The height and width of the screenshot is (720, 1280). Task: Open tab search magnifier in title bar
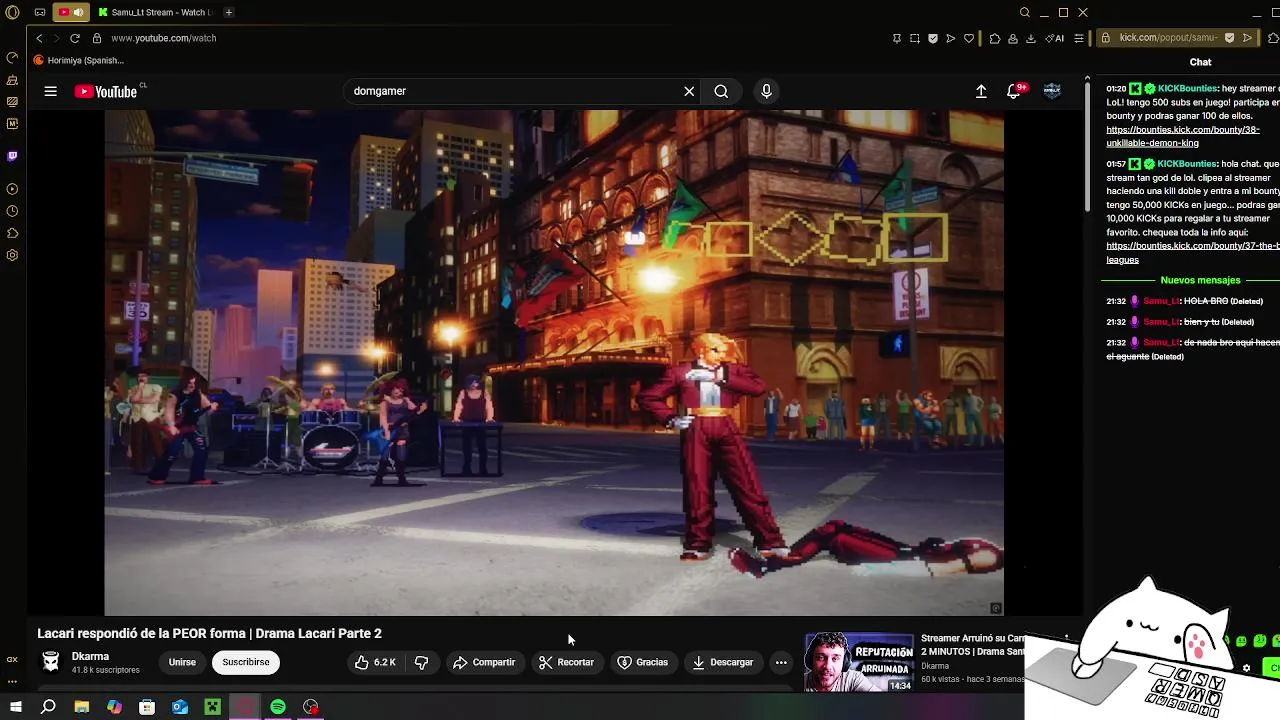[x=1025, y=12]
